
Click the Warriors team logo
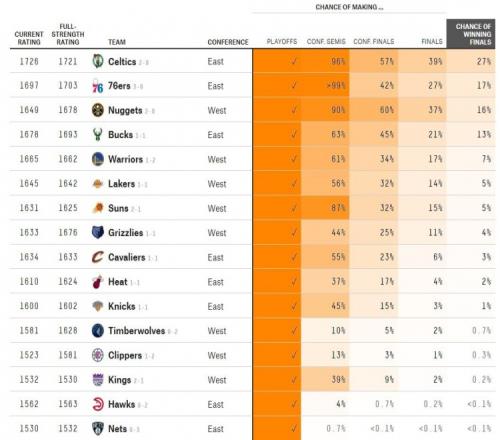(98, 159)
